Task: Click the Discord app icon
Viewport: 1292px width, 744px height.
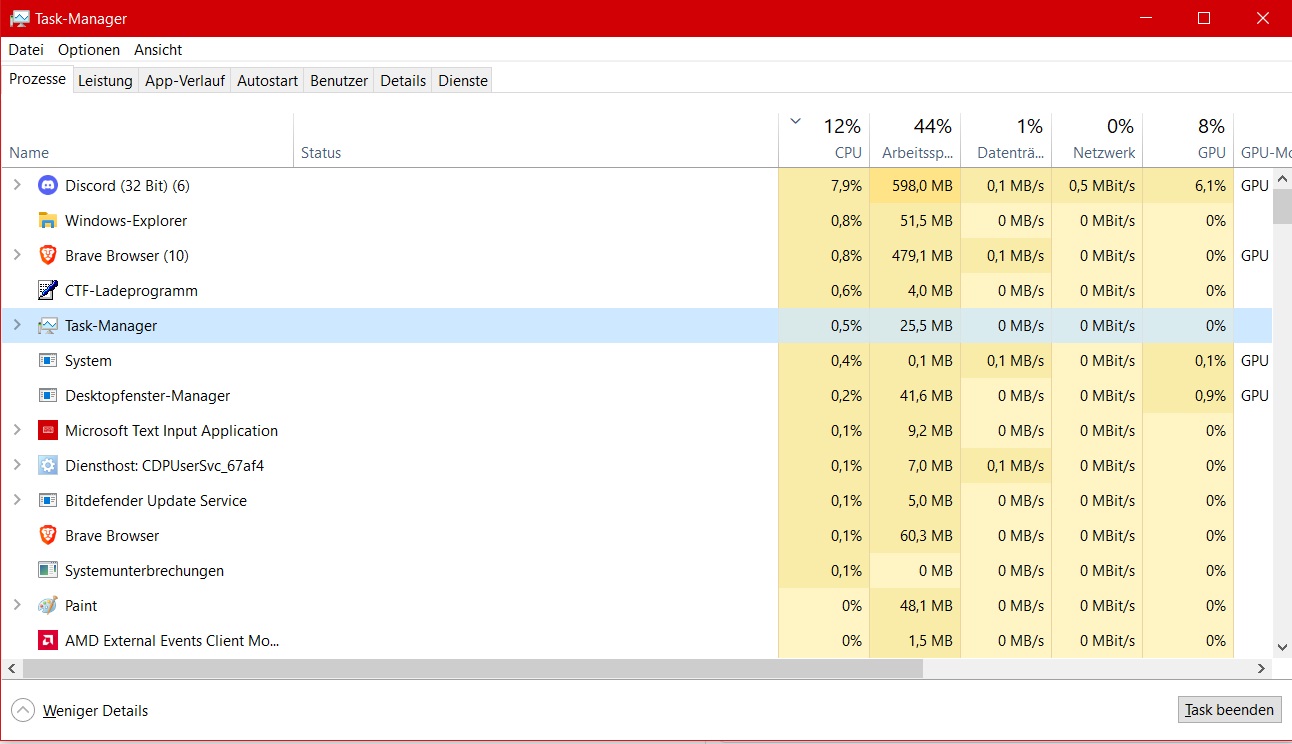Action: click(x=47, y=185)
